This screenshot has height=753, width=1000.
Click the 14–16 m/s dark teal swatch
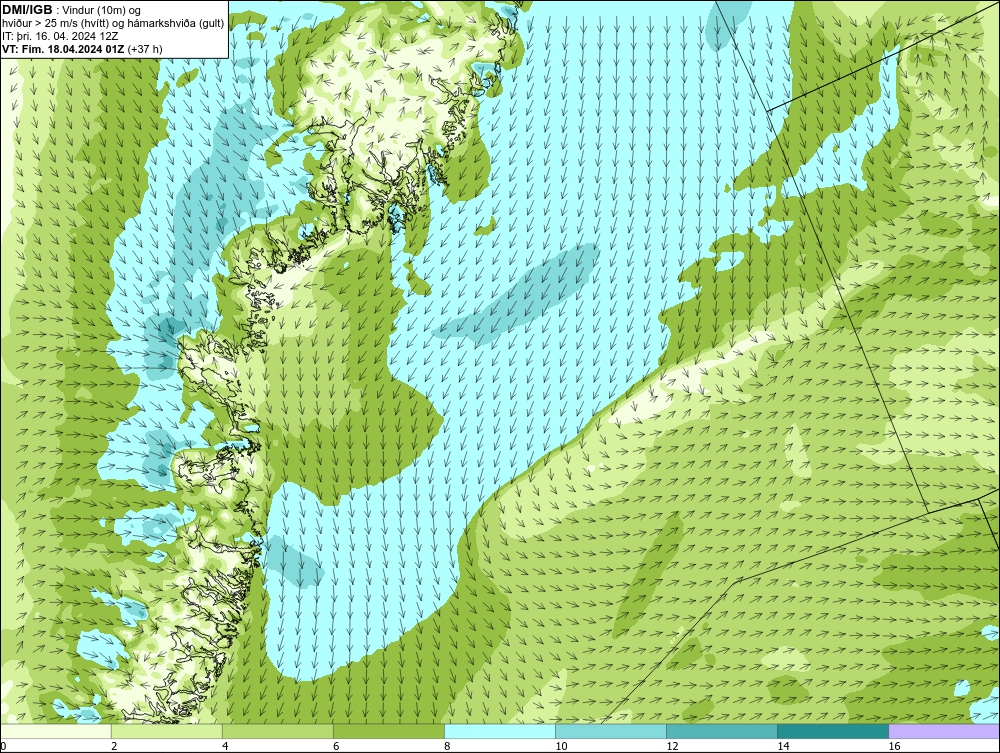click(833, 731)
